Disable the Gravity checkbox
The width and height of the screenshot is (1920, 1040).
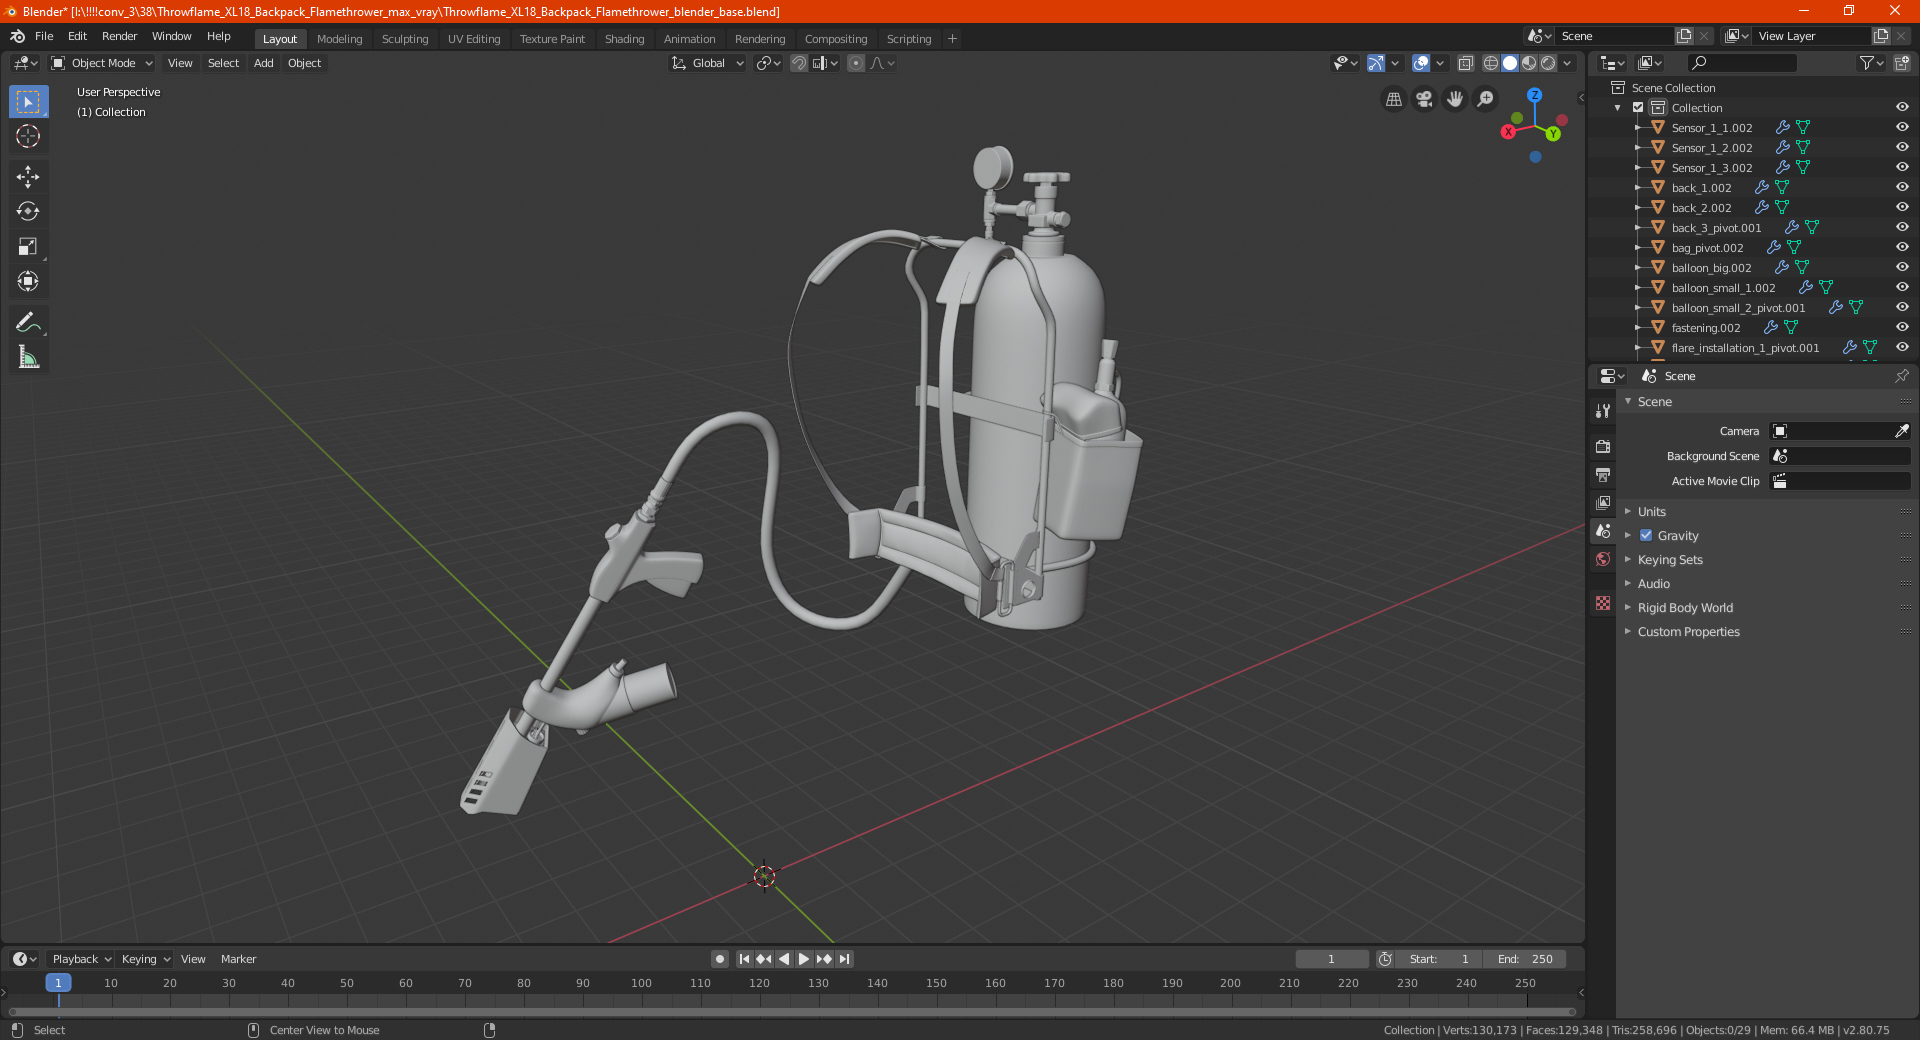pos(1646,535)
